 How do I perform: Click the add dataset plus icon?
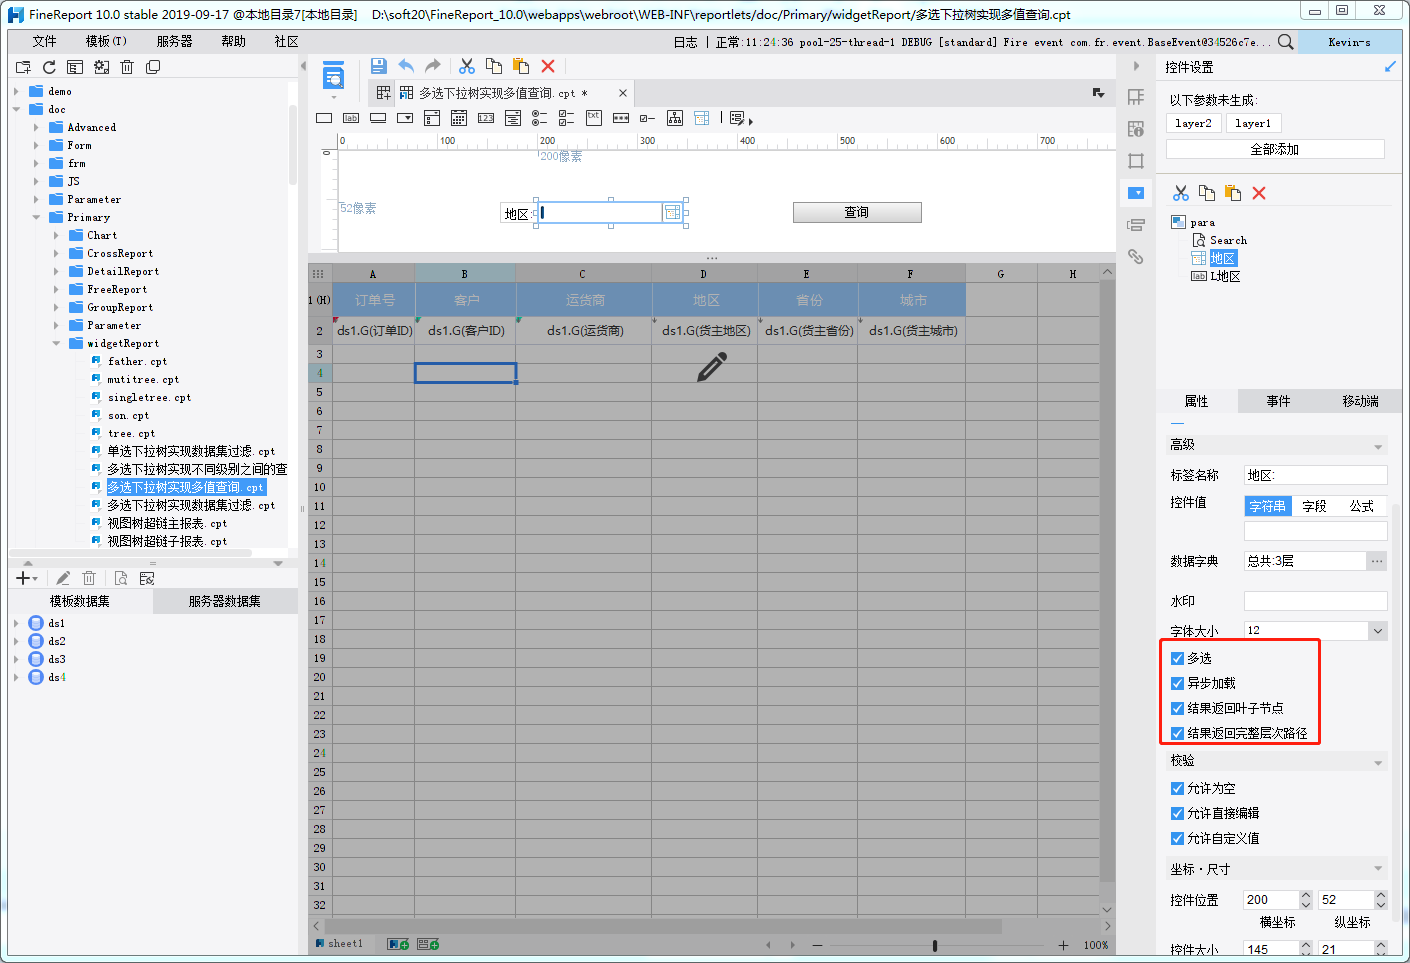click(24, 578)
